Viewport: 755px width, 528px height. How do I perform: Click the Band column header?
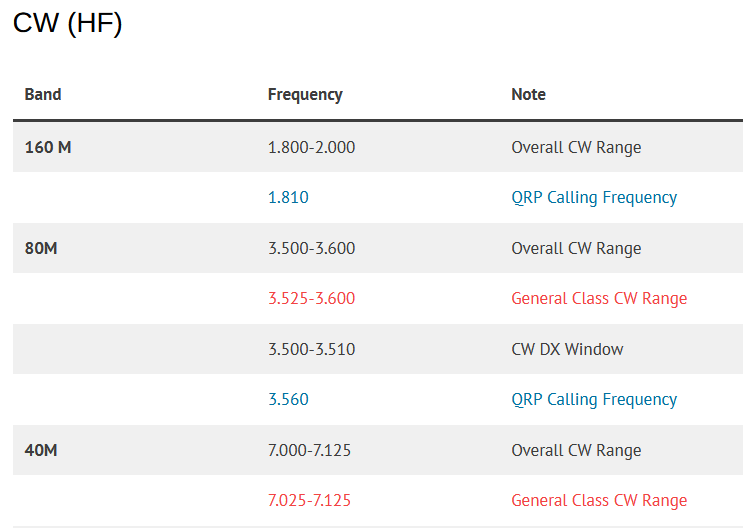tap(43, 94)
